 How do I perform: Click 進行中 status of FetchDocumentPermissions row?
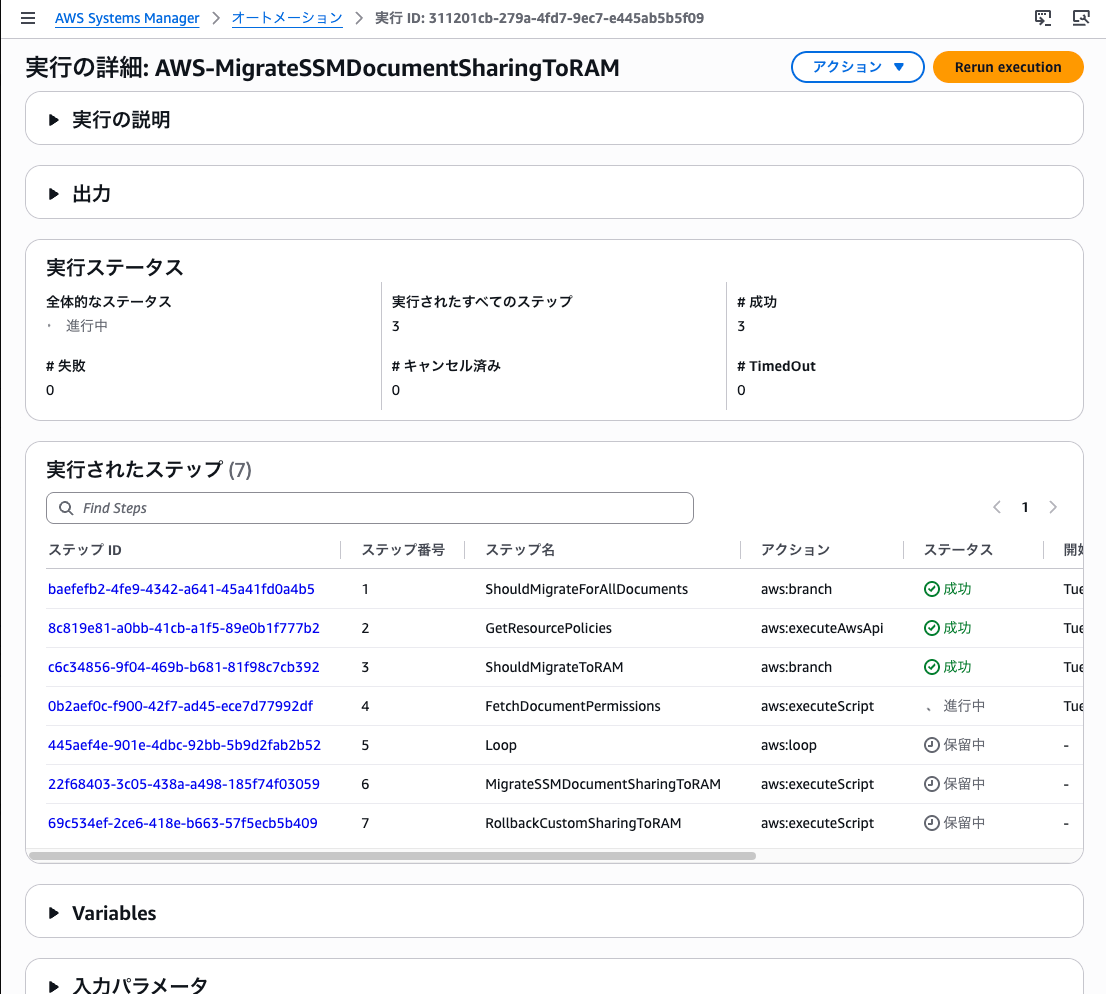964,706
